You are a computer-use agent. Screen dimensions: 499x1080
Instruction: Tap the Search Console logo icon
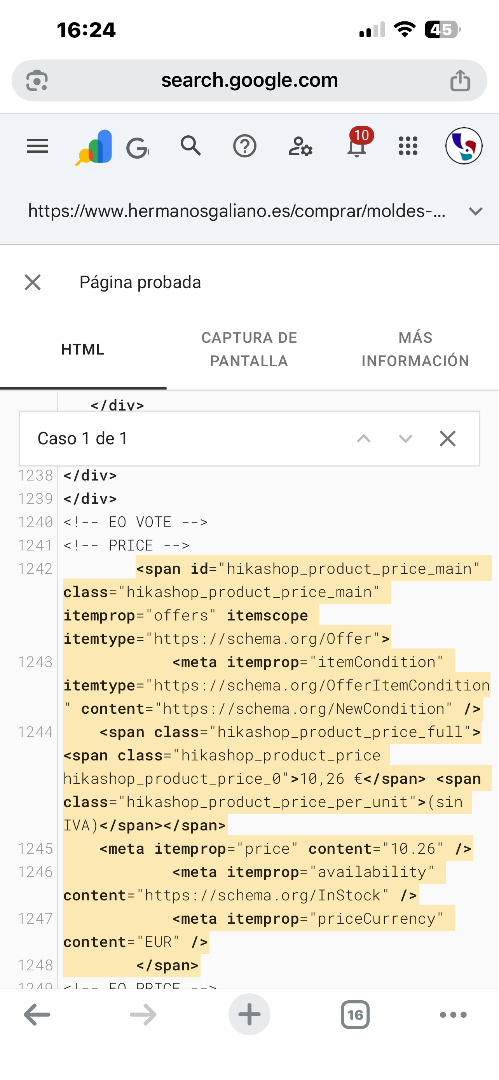point(94,147)
